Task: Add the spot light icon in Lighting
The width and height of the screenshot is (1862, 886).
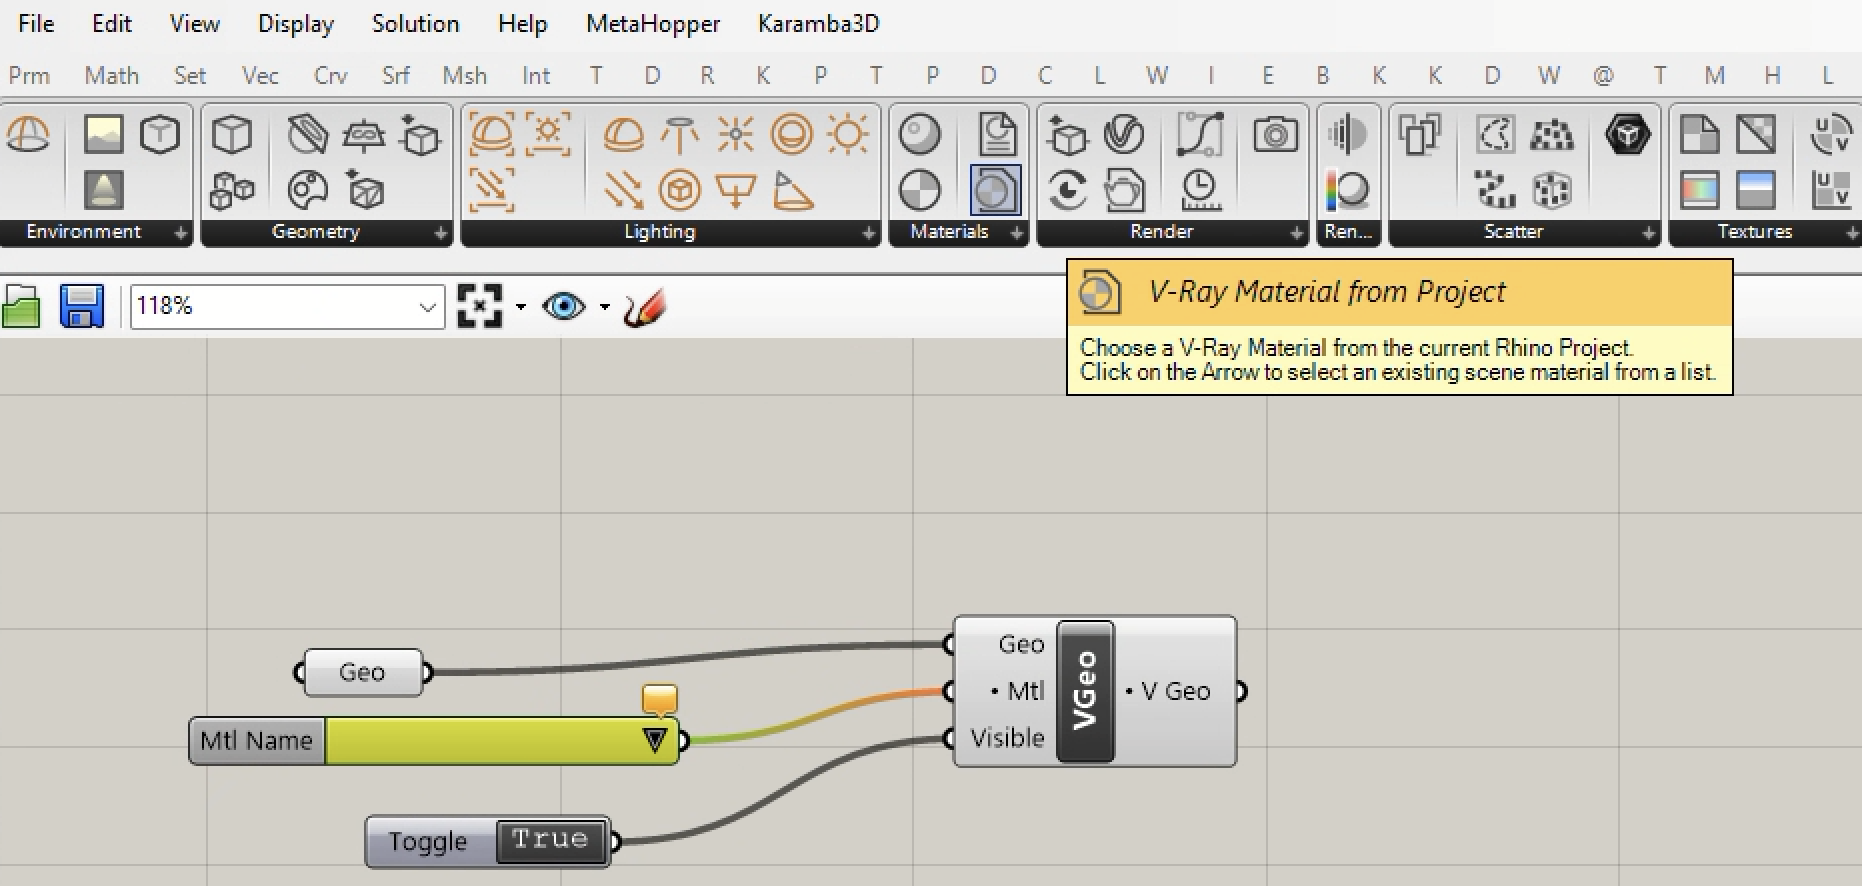Action: click(x=680, y=134)
